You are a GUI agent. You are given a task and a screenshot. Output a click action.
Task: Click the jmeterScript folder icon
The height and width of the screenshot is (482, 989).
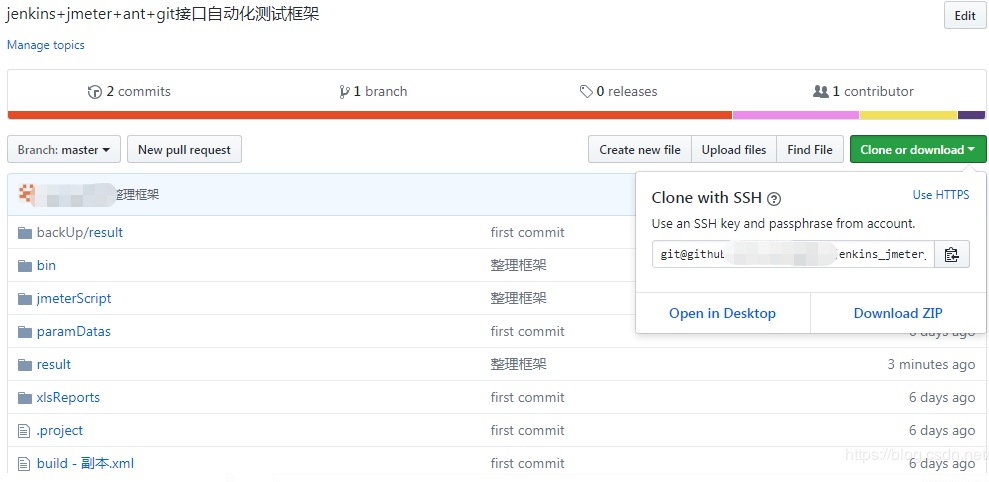tap(25, 298)
